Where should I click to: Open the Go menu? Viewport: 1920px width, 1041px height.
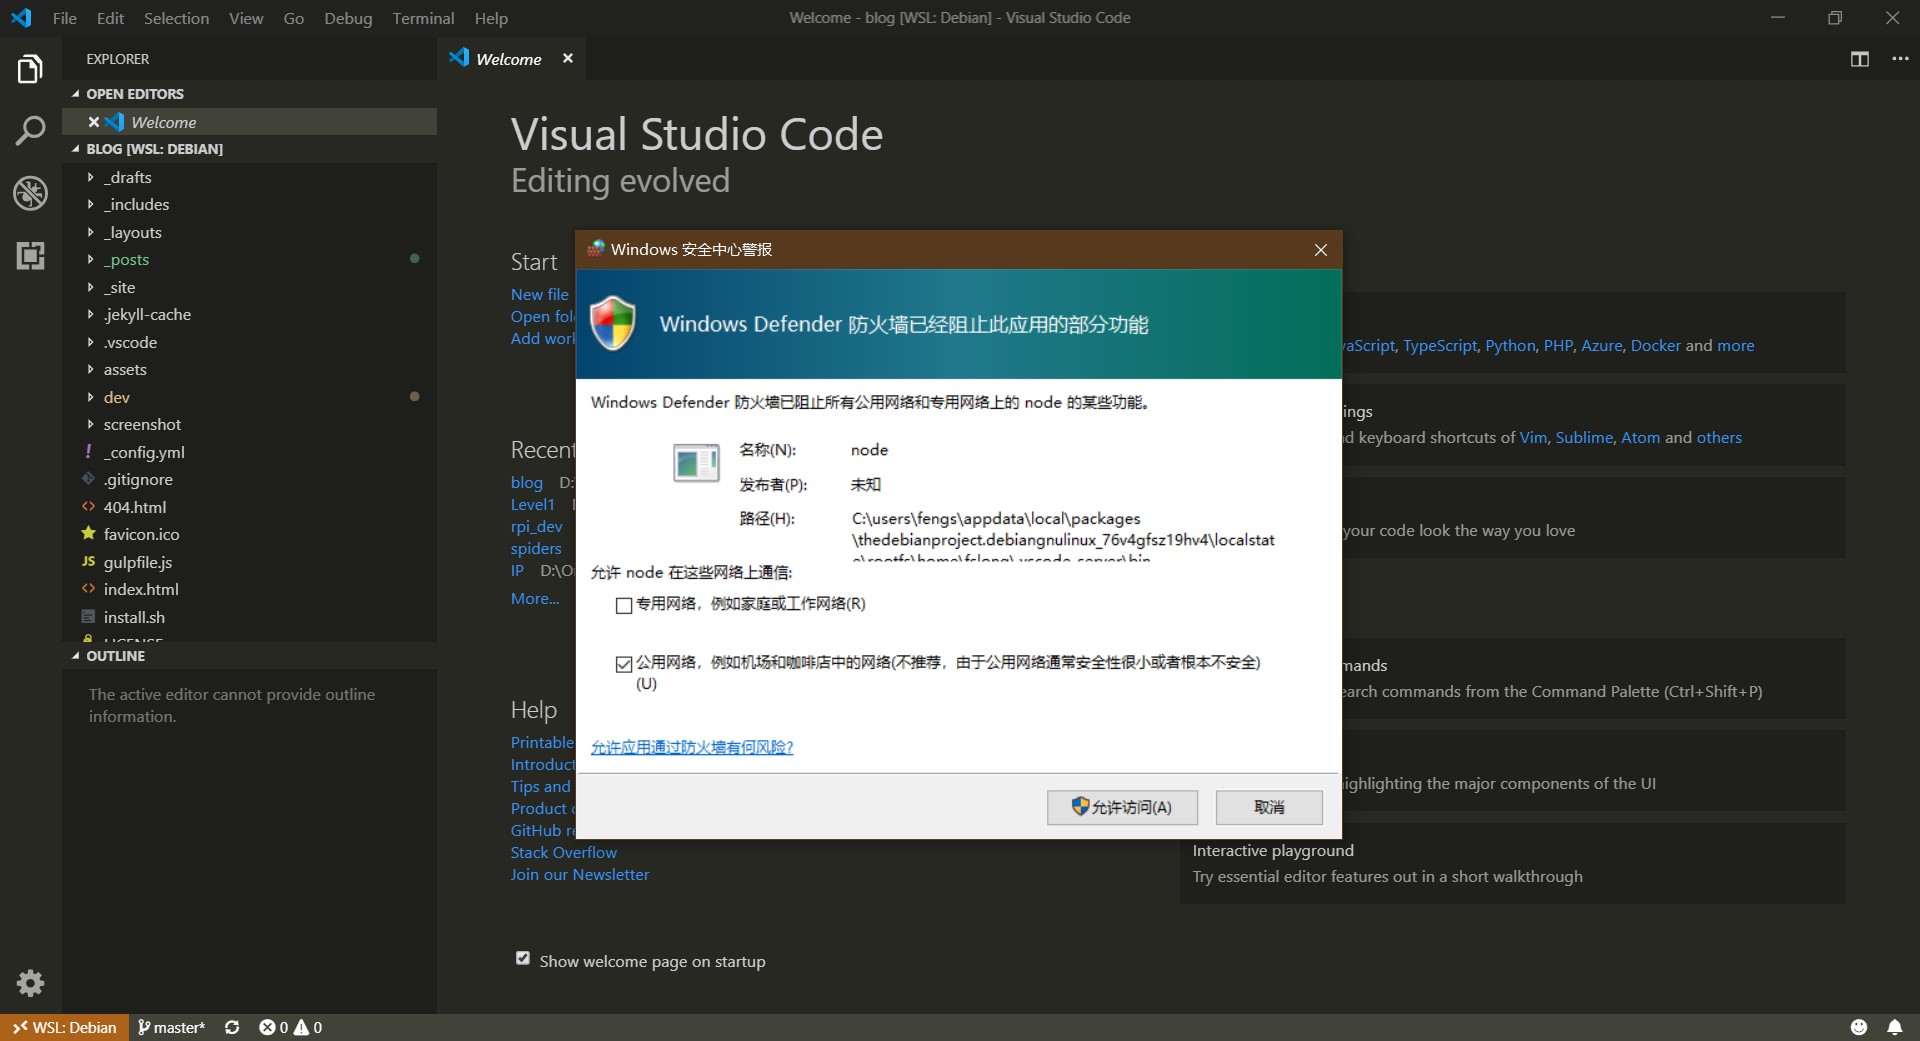point(293,18)
